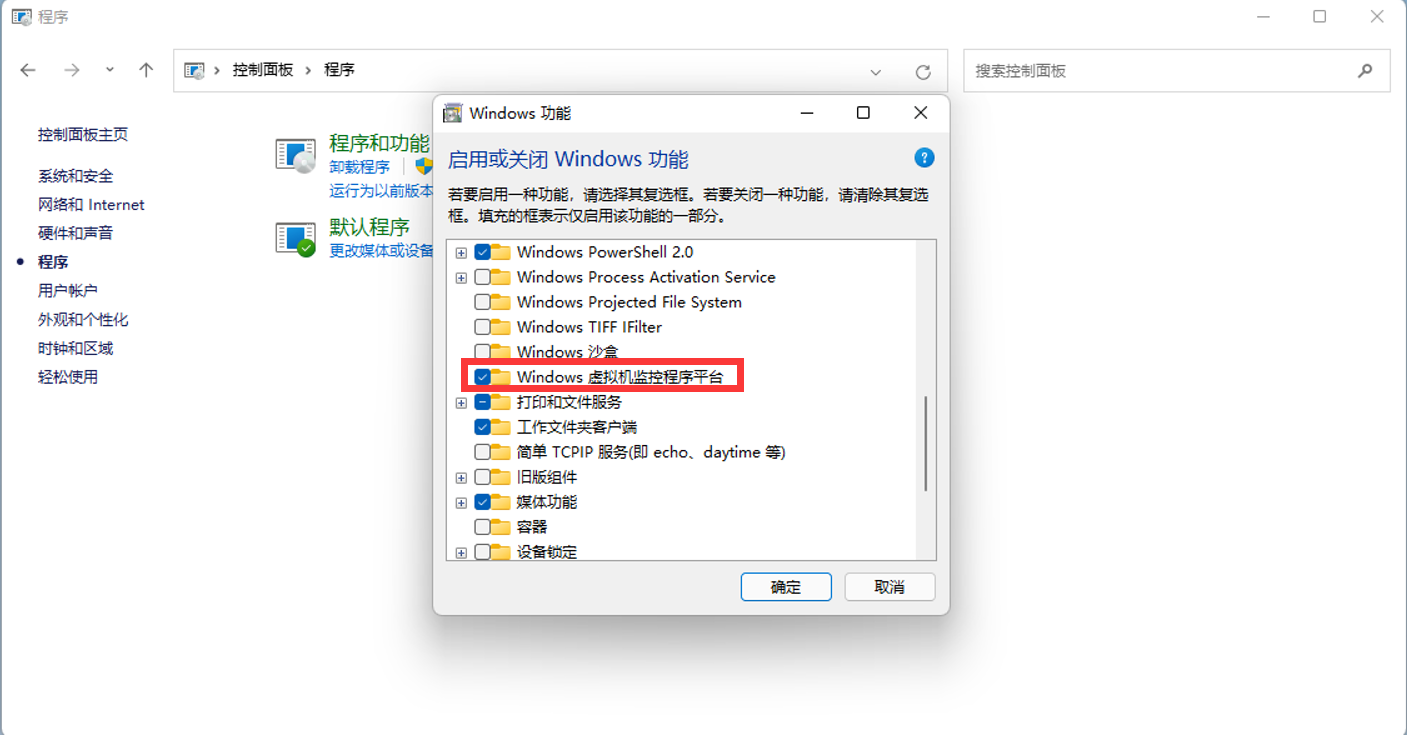This screenshot has width=1407, height=735.
Task: Click the blue help question mark icon
Action: 925,158
